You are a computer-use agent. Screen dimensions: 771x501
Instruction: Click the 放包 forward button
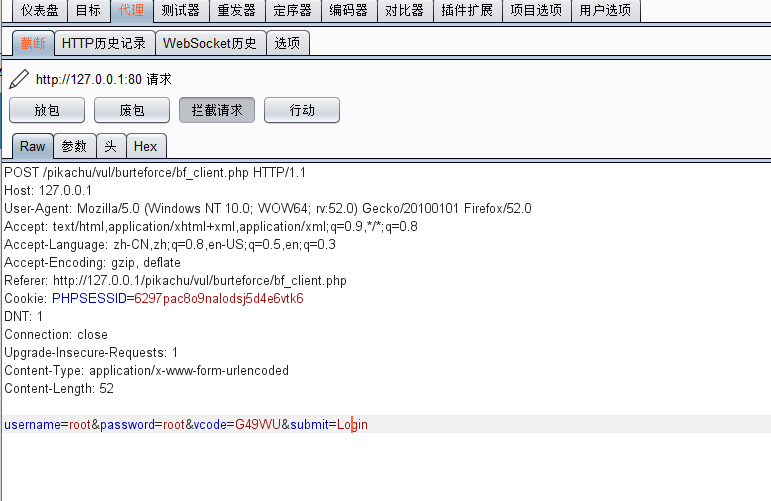[47, 110]
